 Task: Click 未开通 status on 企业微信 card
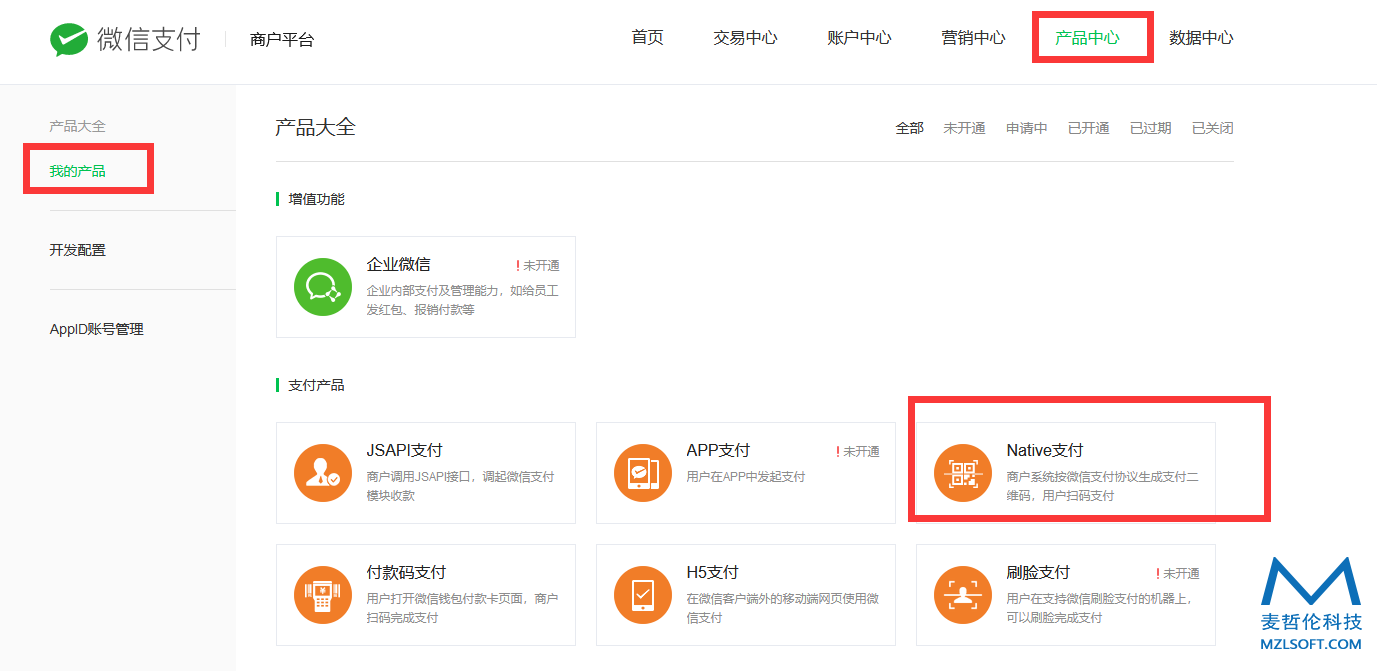point(538,265)
